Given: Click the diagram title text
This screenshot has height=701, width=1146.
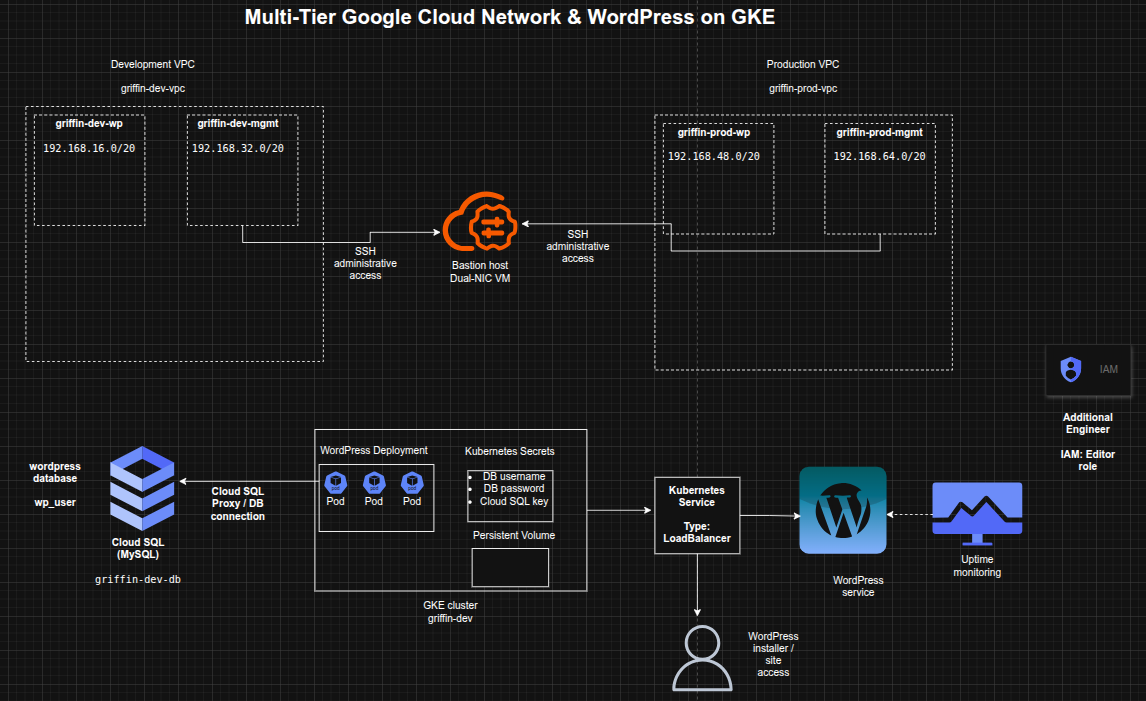Looking at the screenshot, I should click(x=510, y=17).
